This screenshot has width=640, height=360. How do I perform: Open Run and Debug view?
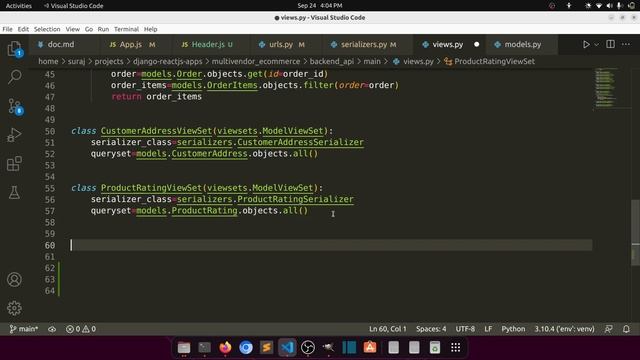14,135
